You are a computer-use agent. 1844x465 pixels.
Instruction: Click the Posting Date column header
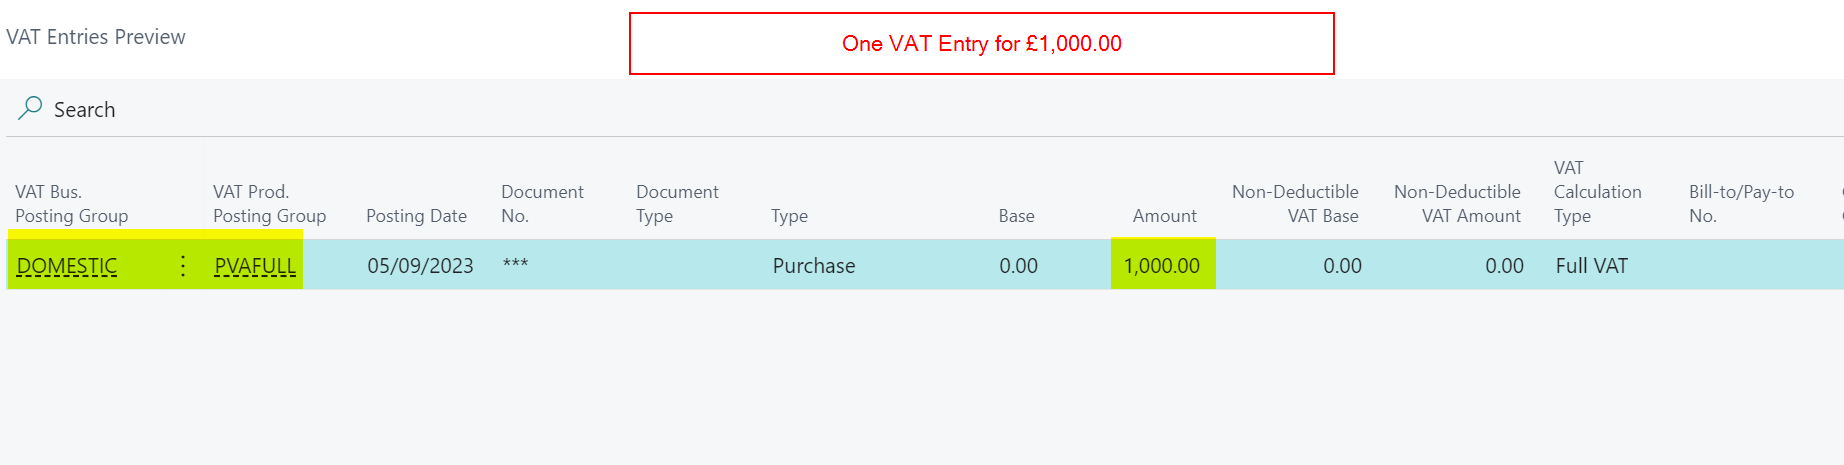tap(416, 216)
